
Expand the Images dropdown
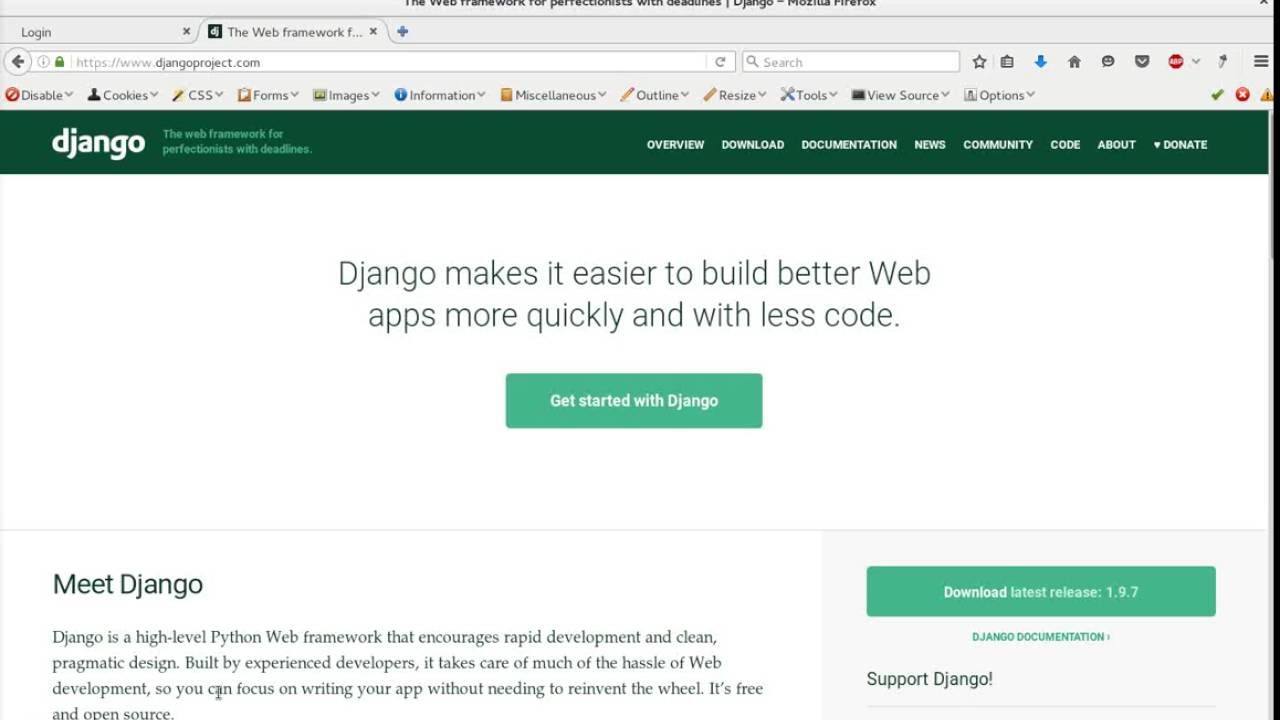point(346,95)
